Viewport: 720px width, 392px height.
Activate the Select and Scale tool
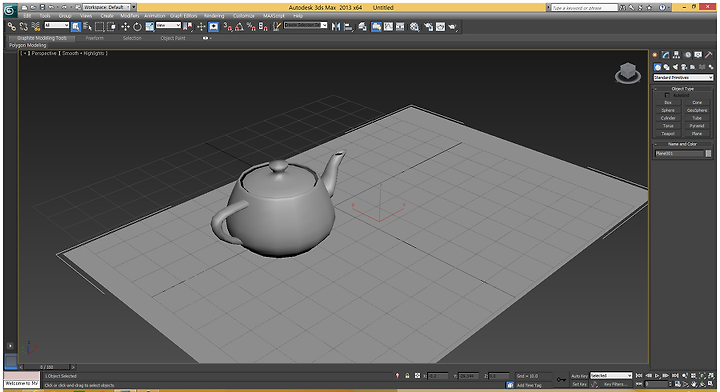point(150,27)
